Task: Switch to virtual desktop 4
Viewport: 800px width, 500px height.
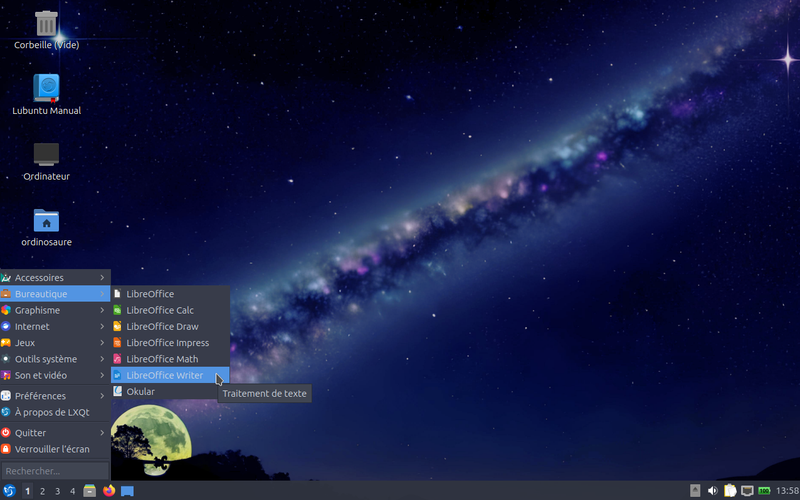Action: coord(72,491)
